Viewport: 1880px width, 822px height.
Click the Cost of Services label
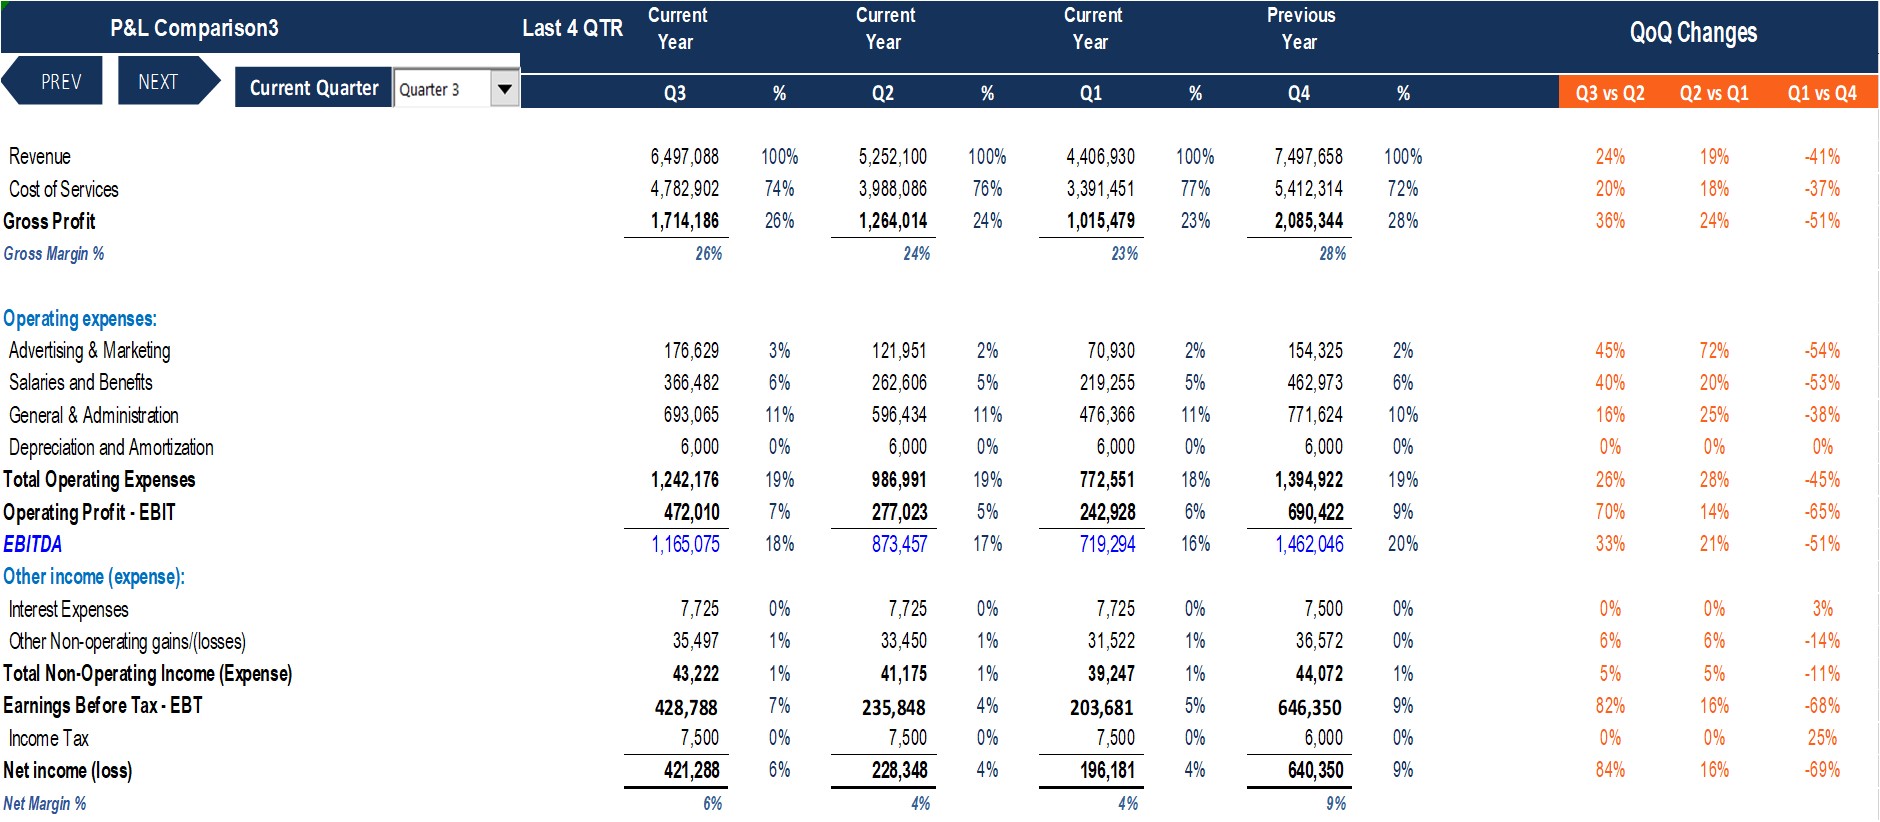(63, 189)
